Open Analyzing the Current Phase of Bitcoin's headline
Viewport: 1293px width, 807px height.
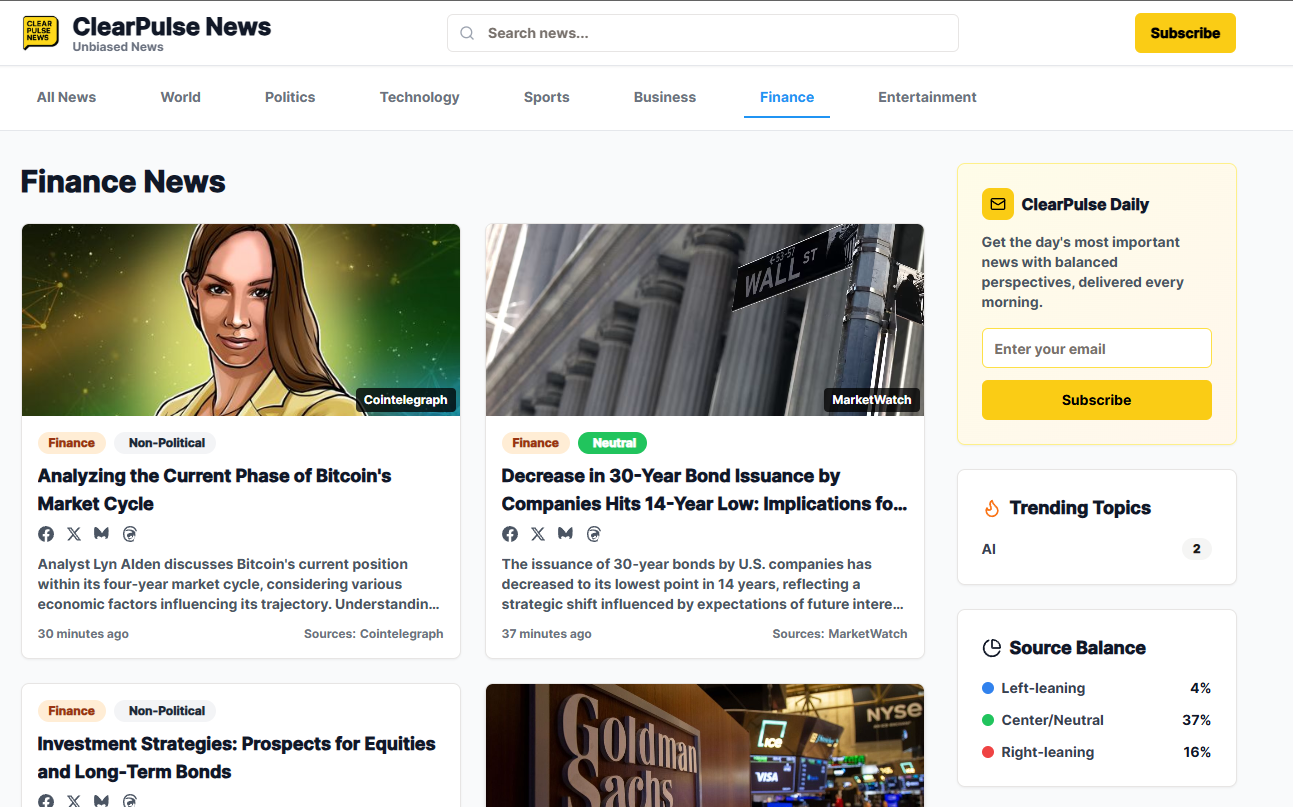[x=215, y=490]
